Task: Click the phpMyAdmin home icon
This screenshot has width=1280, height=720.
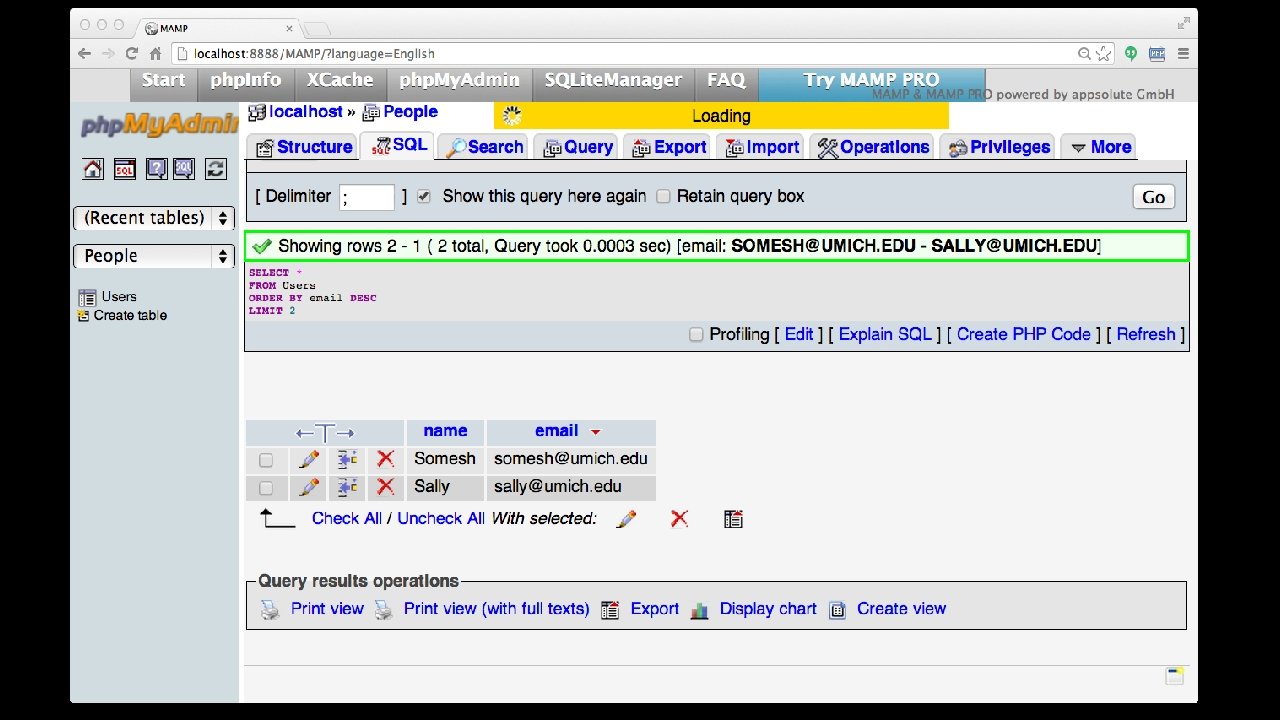Action: click(93, 169)
